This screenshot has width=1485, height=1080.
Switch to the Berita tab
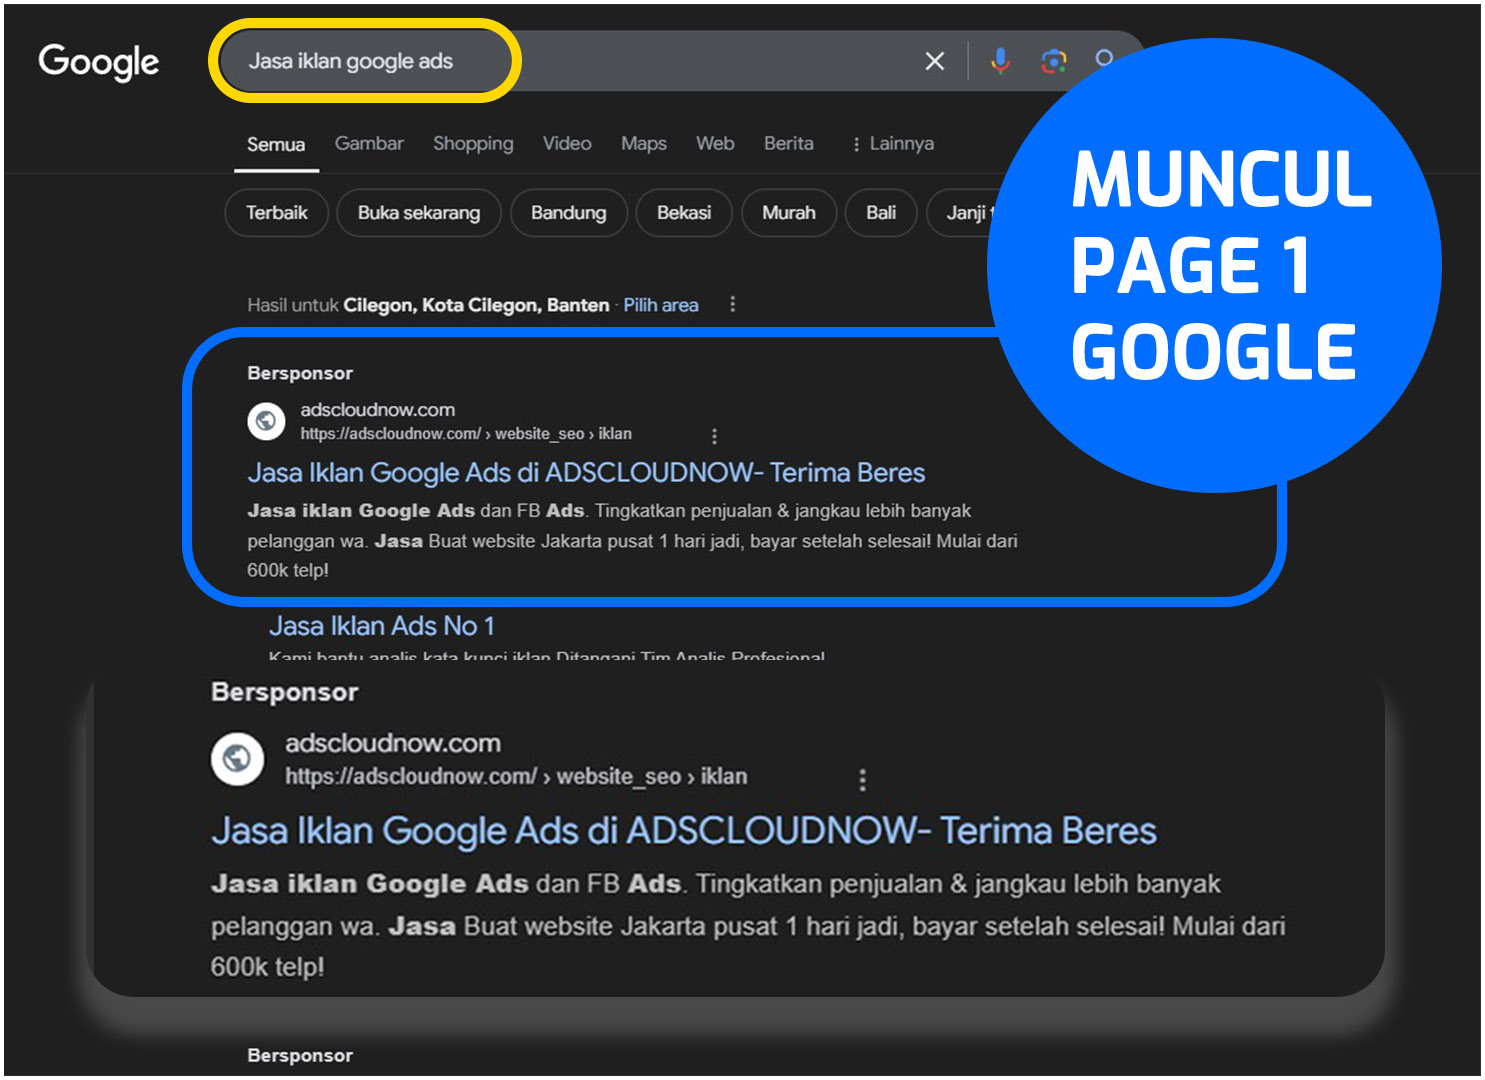789,143
